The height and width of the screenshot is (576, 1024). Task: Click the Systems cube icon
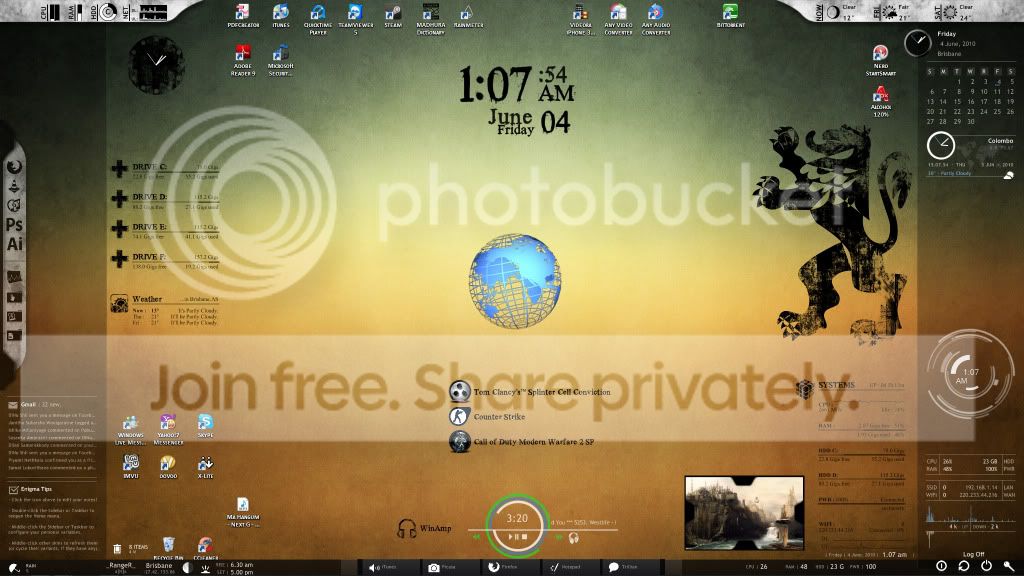click(805, 389)
